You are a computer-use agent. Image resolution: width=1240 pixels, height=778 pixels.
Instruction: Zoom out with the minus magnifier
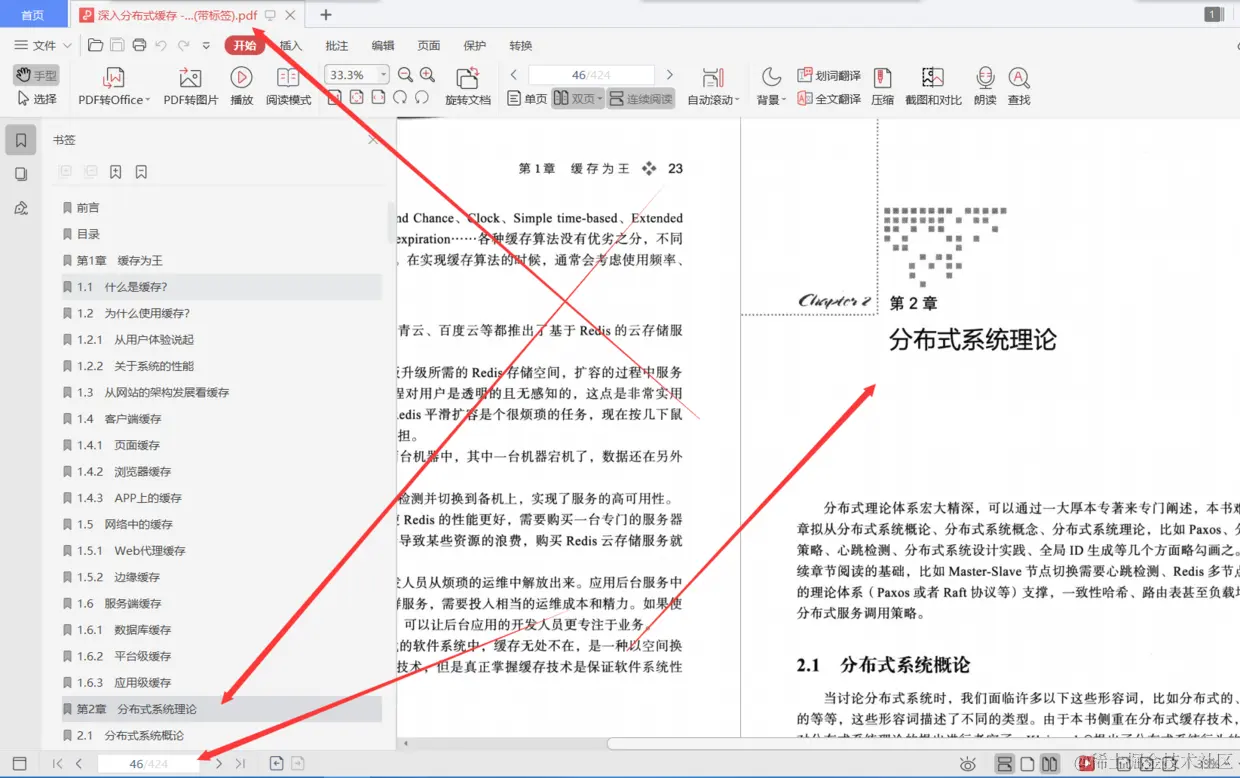click(405, 75)
